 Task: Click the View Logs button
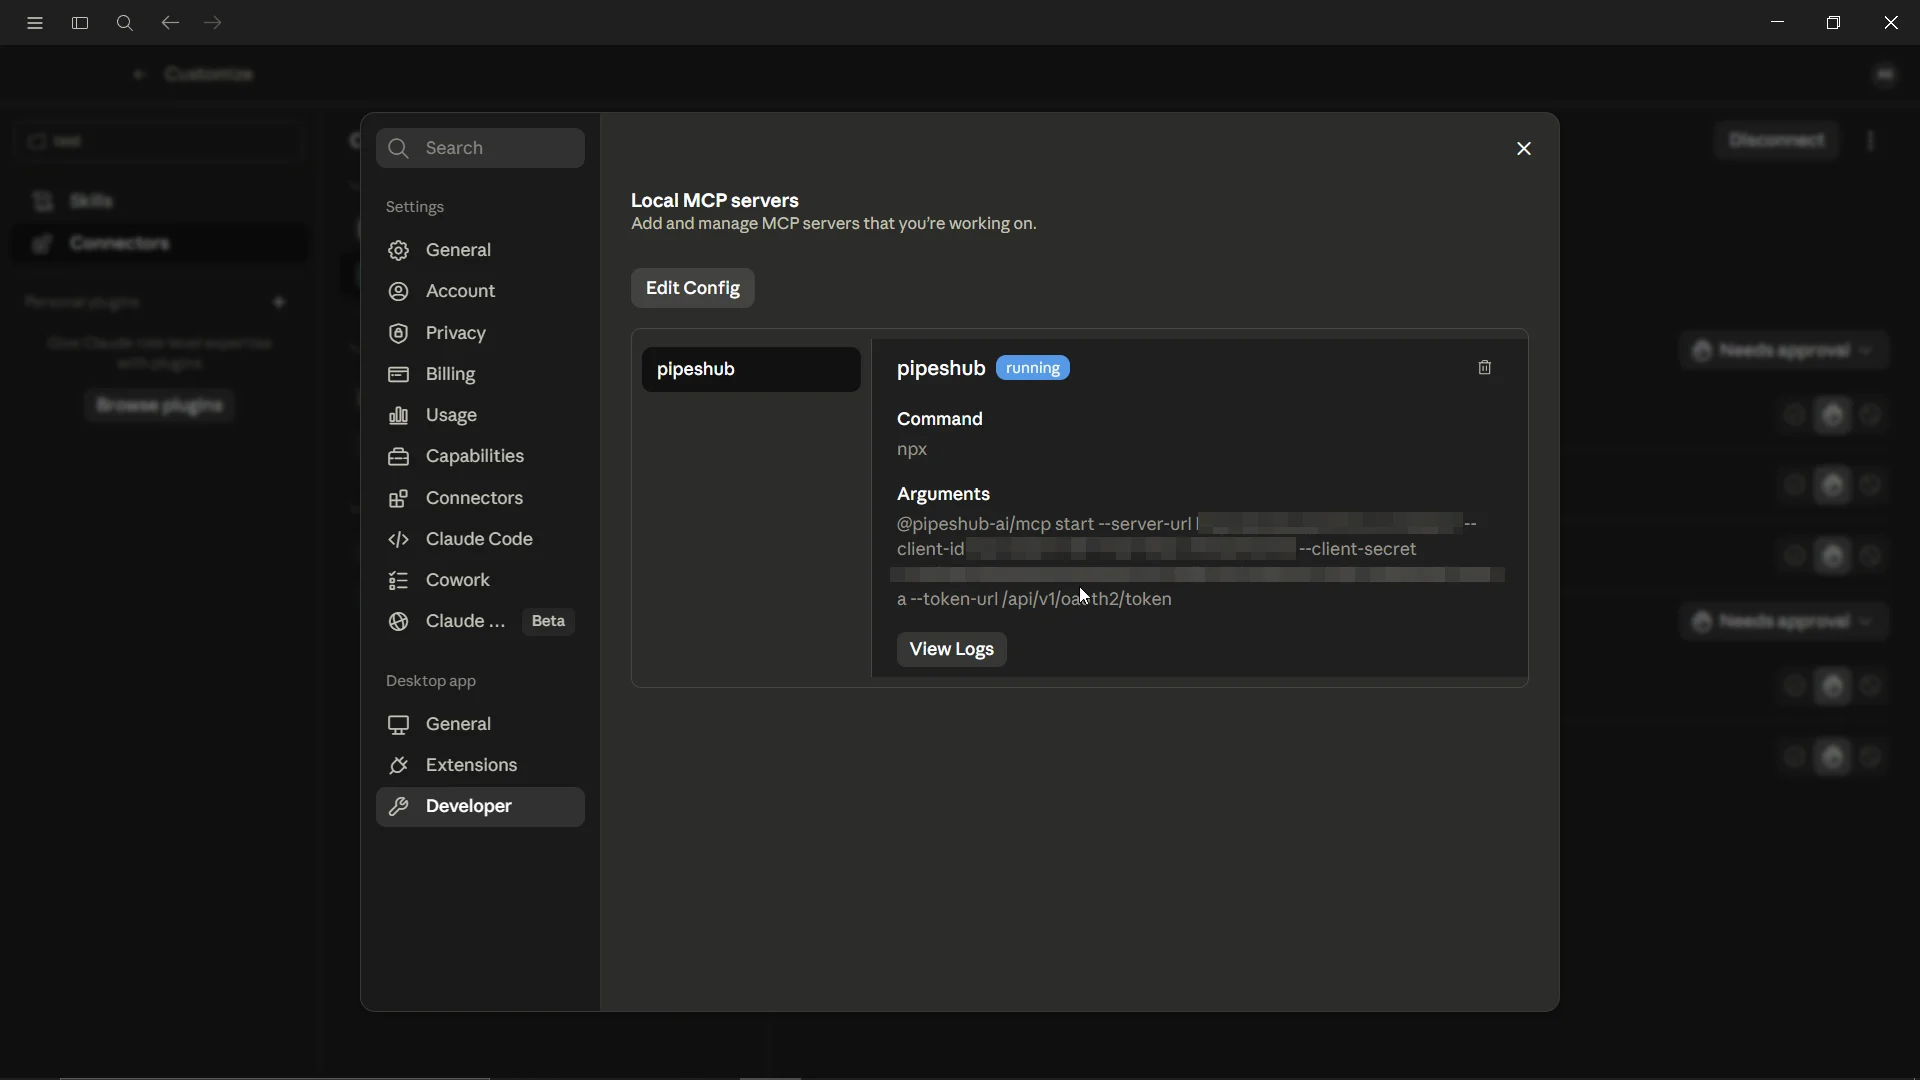[x=952, y=649]
